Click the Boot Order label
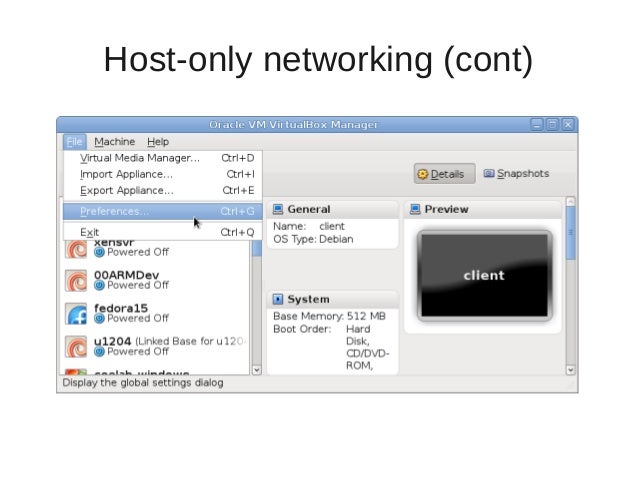638x479 pixels. point(302,329)
